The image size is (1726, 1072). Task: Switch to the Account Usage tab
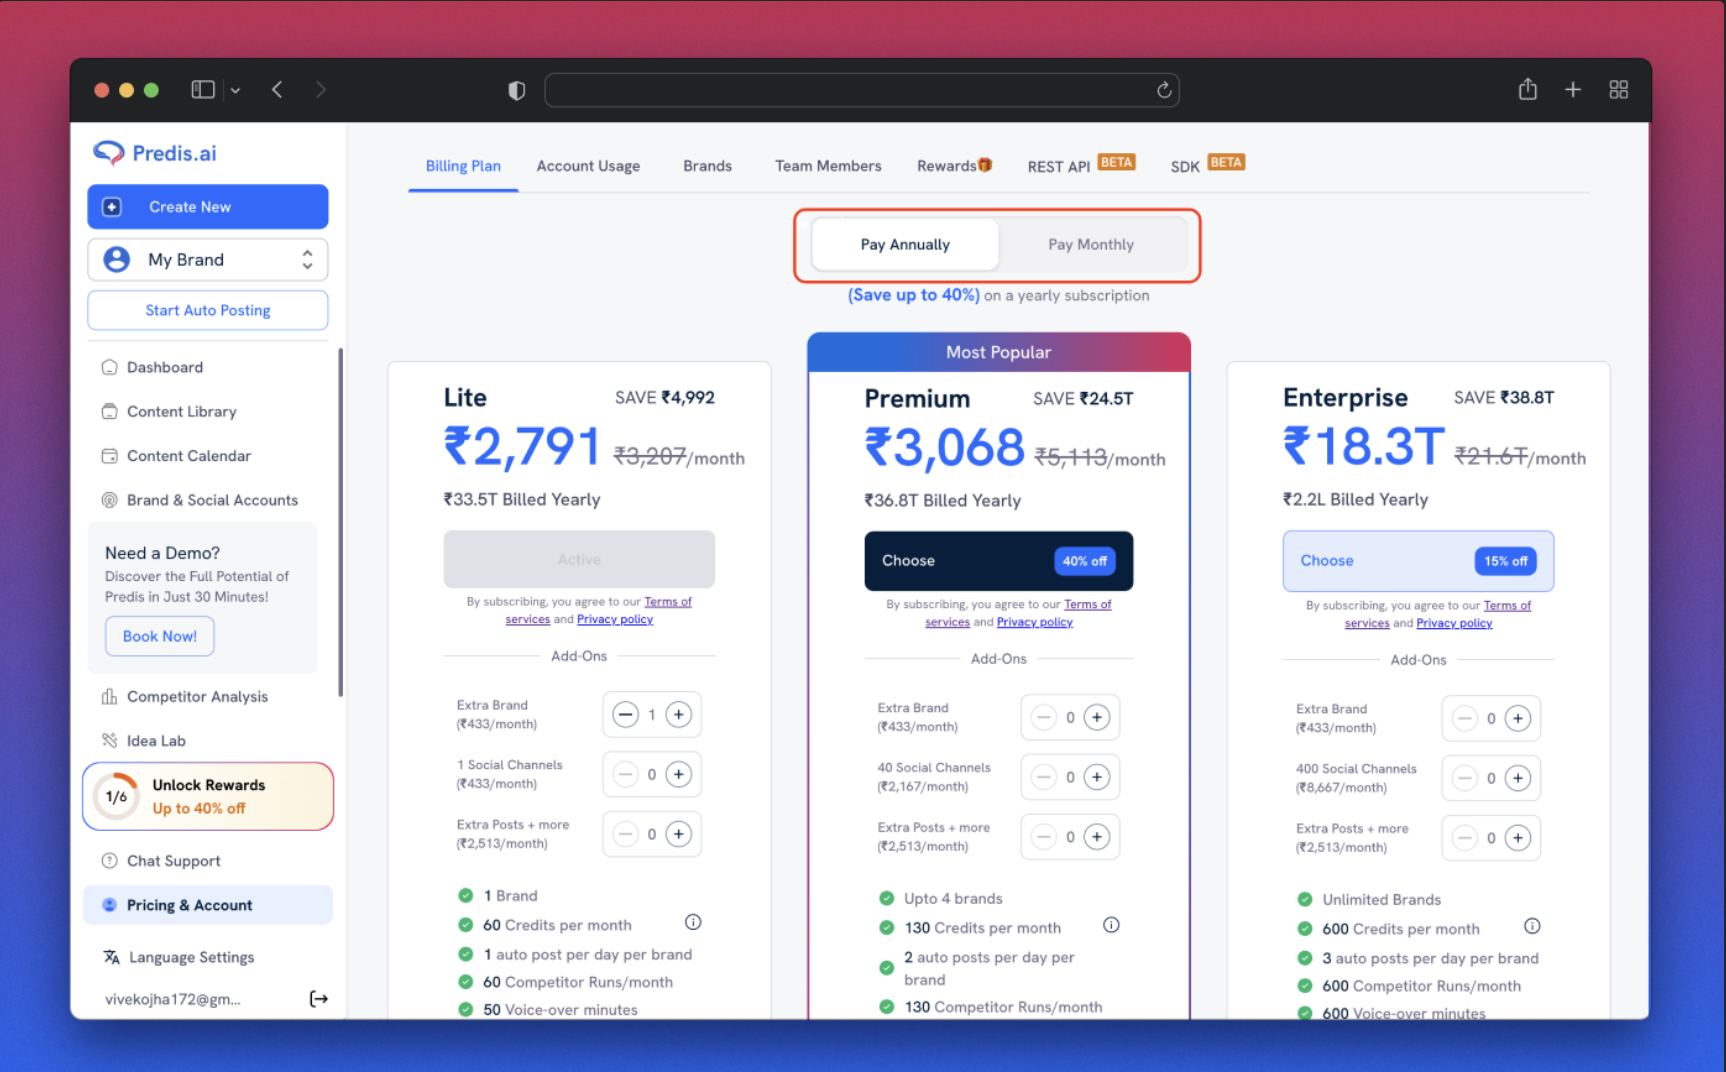(588, 166)
